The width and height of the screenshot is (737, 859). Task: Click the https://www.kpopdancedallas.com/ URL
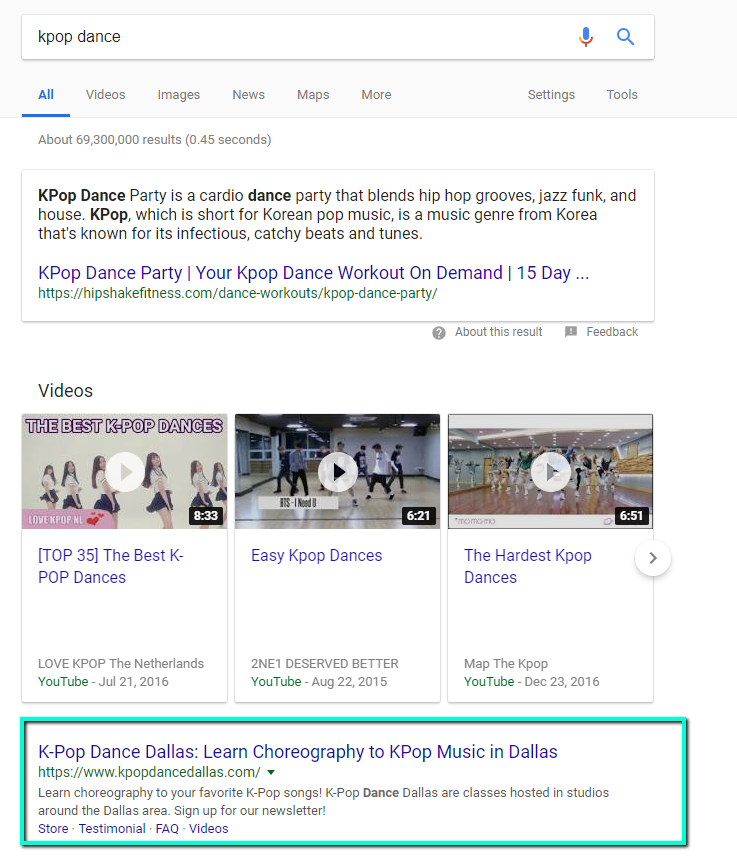click(149, 772)
